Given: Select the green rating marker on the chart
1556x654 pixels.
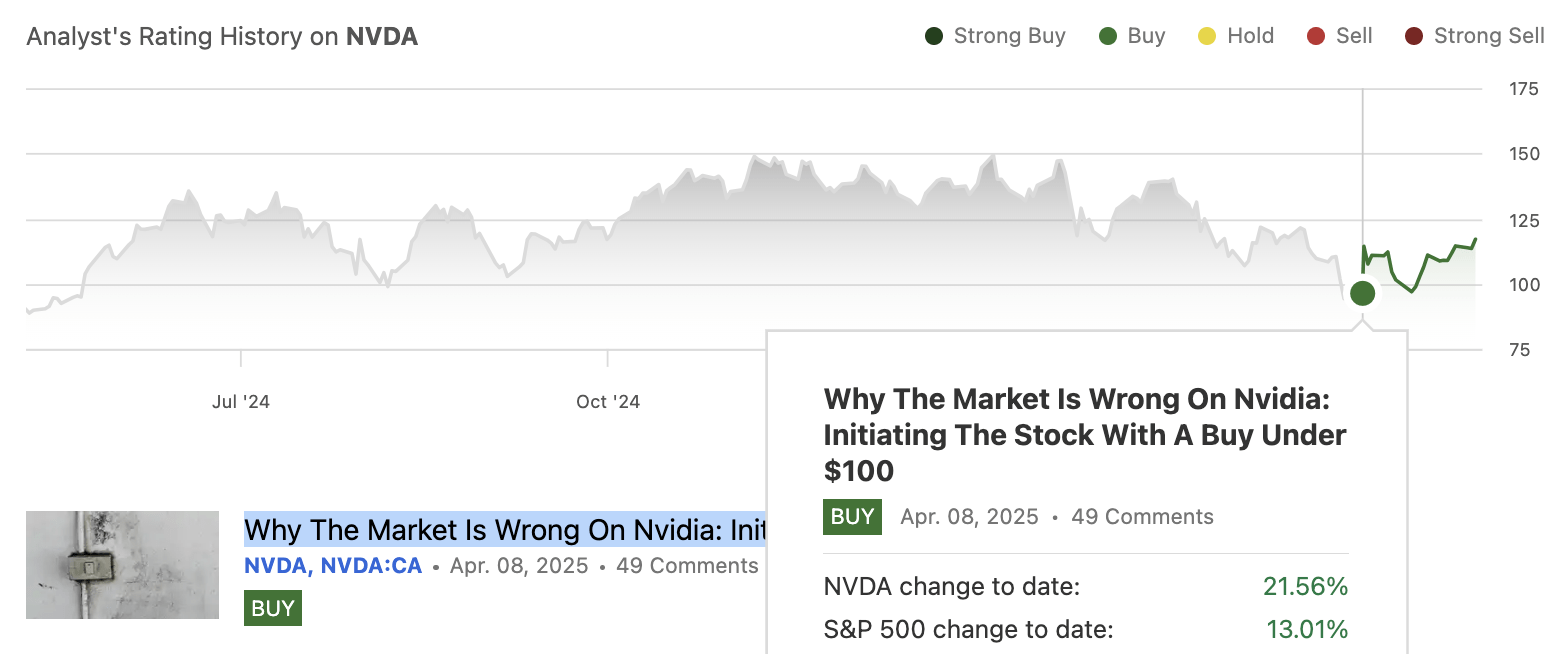Looking at the screenshot, I should [1362, 294].
